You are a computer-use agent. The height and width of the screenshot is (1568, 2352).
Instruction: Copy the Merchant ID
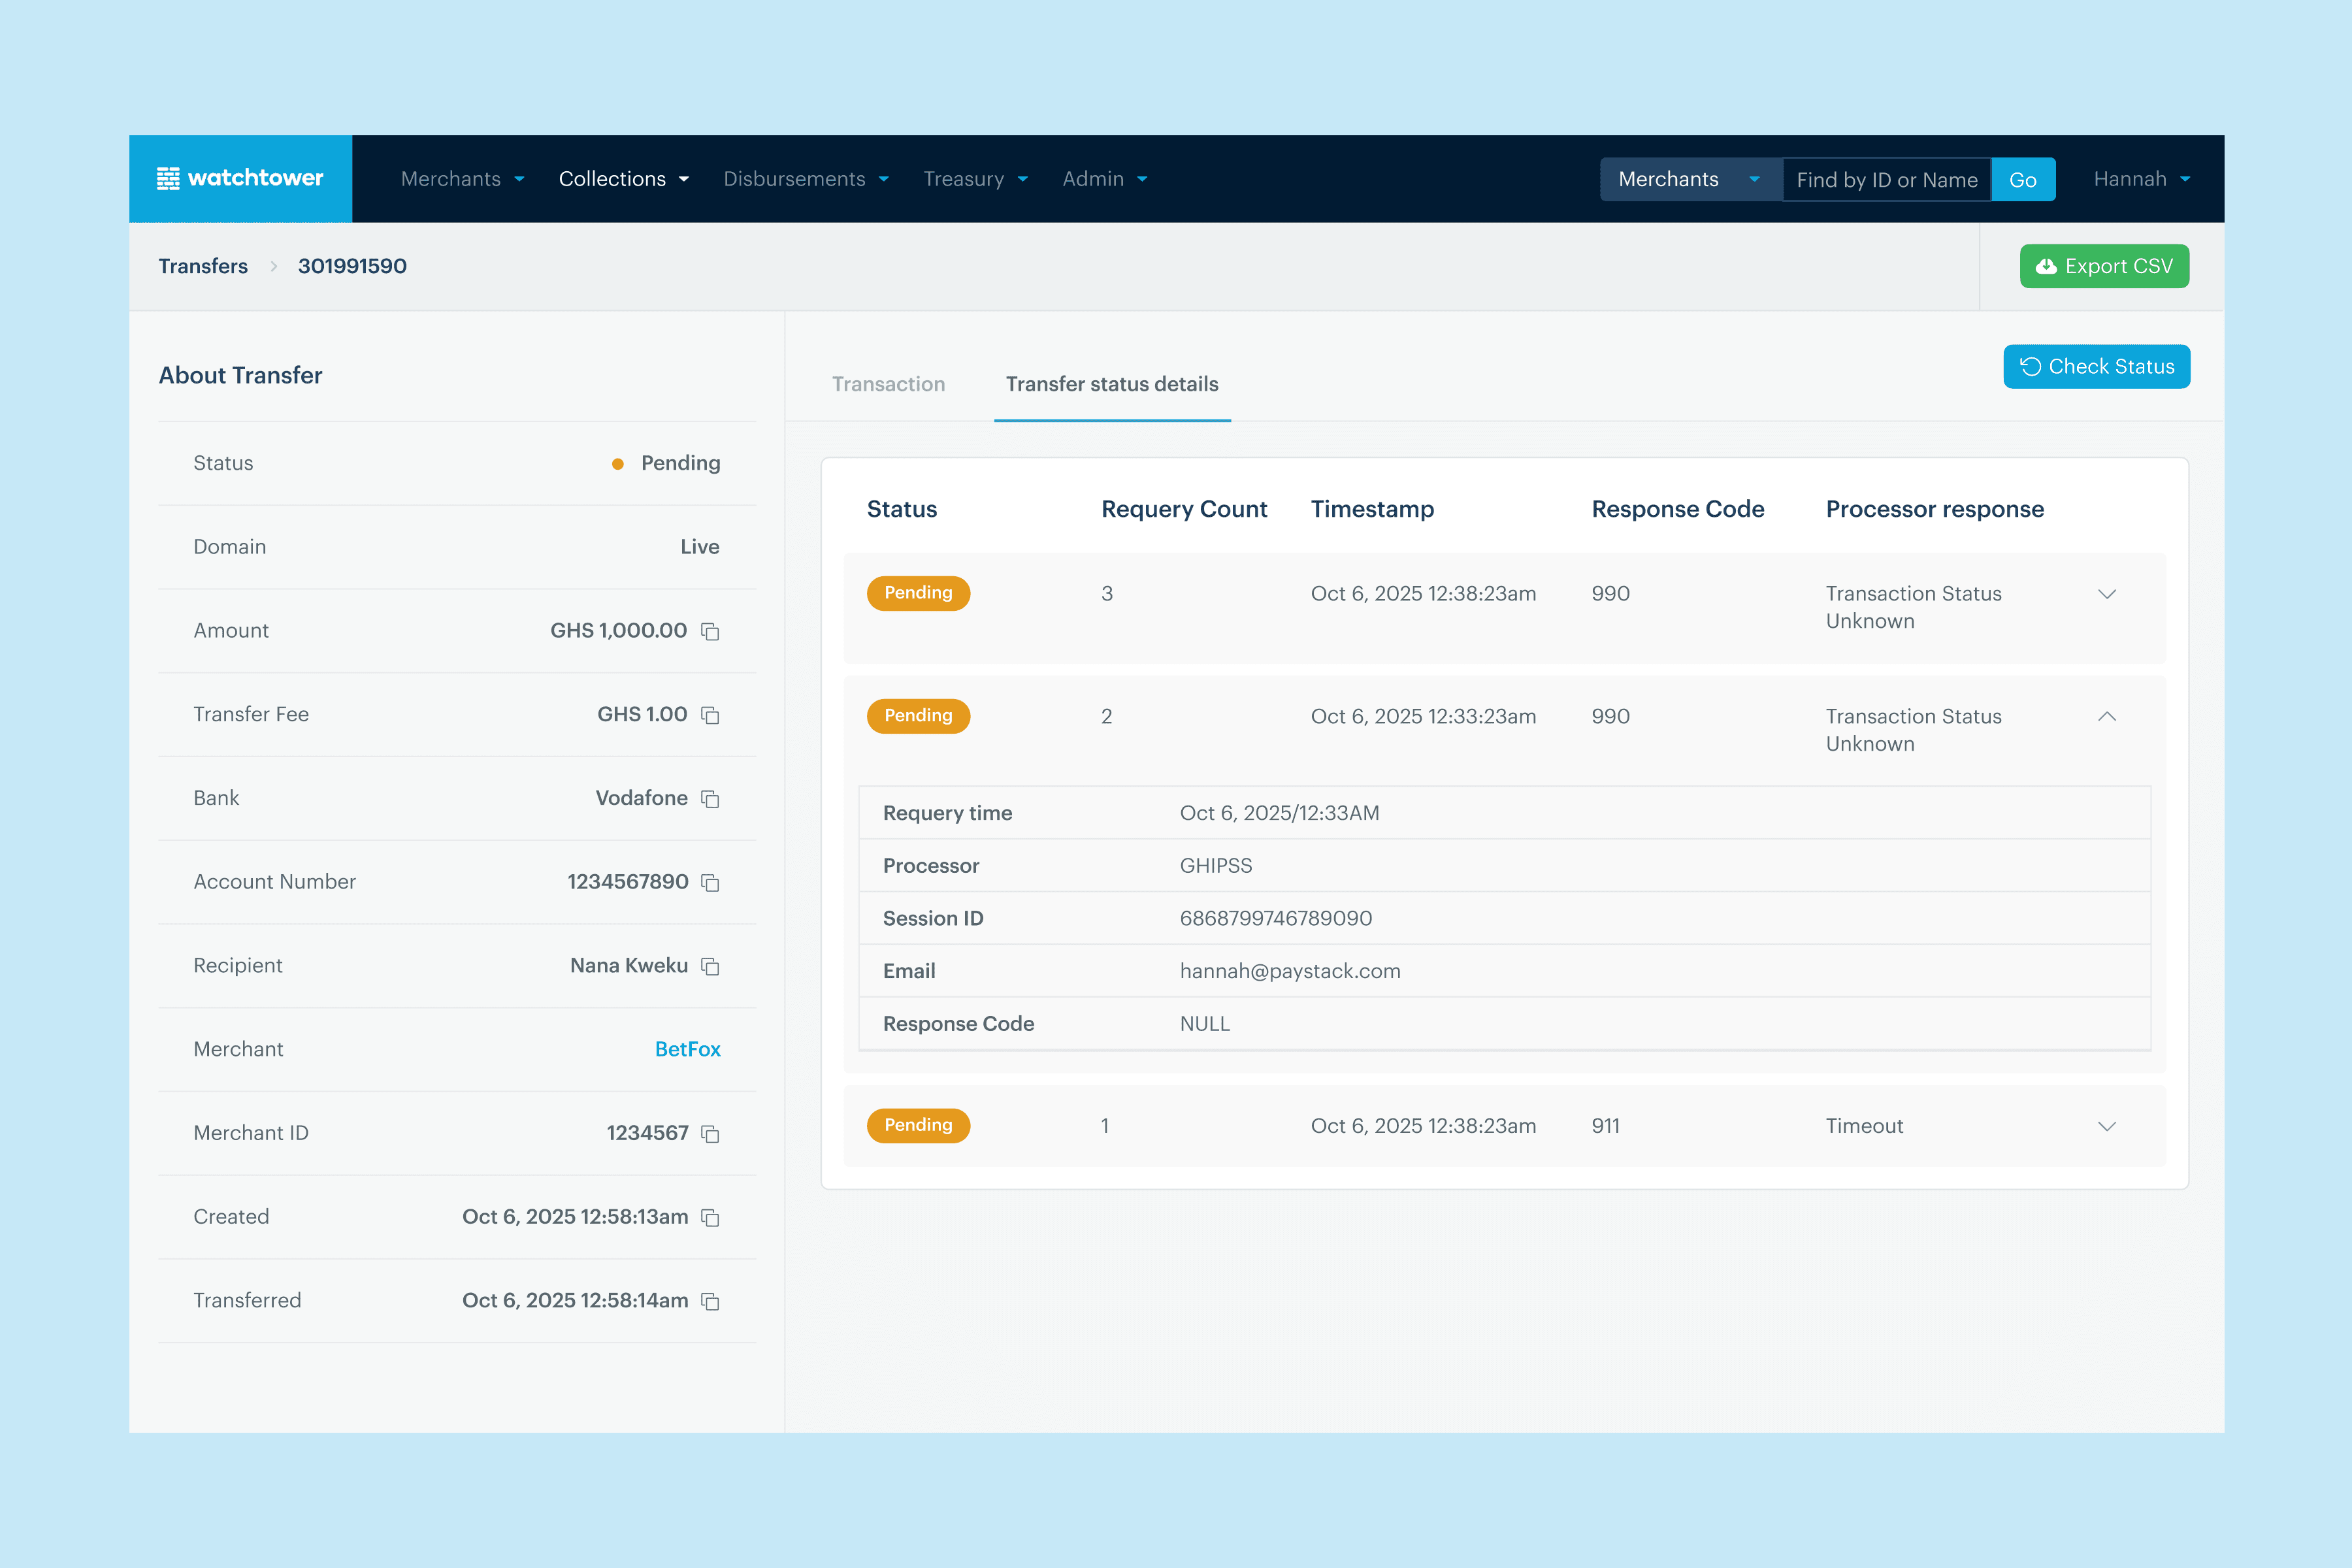pos(710,1133)
